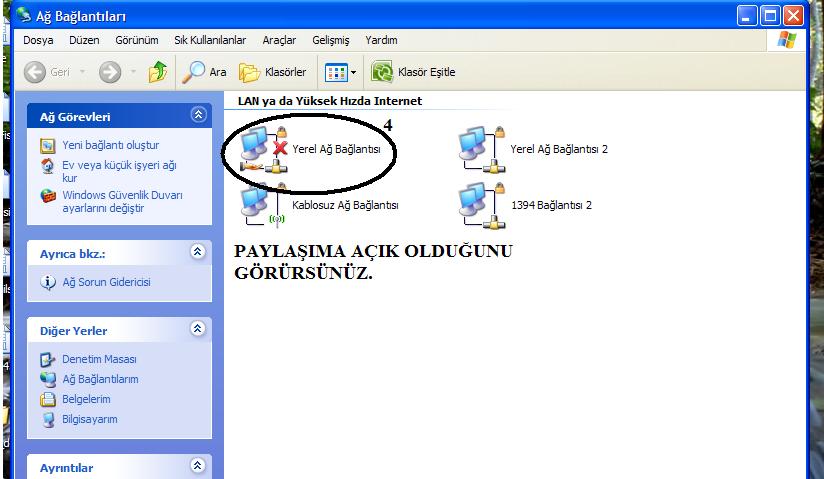The width and height of the screenshot is (824, 479).
Task: Select Yerel Ağ Bağlantısı 2 icon
Action: click(482, 150)
